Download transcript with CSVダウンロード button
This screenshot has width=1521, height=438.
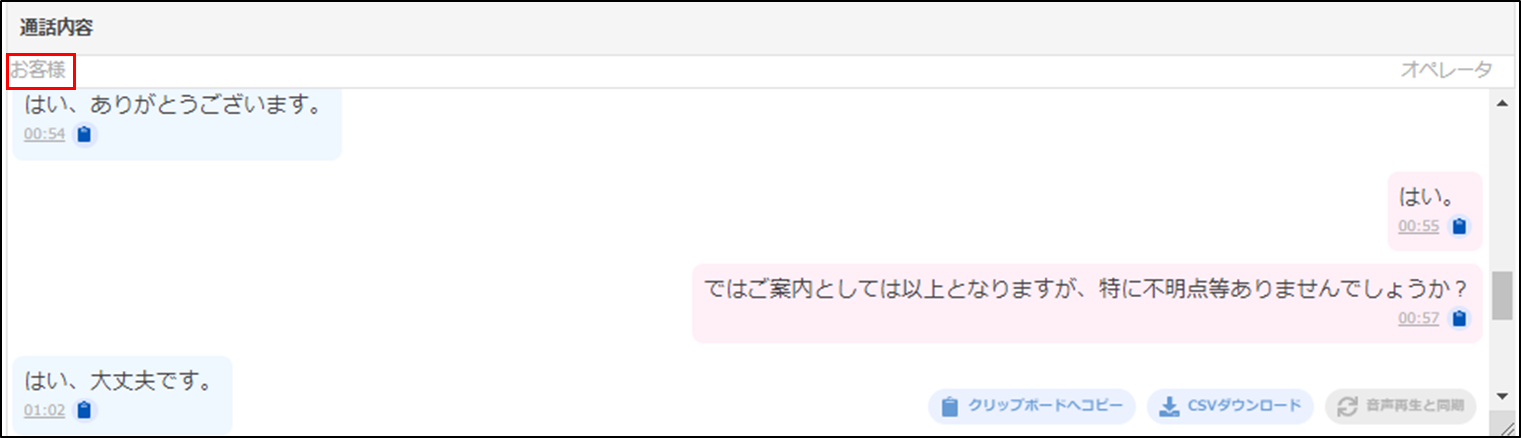[x=1230, y=406]
